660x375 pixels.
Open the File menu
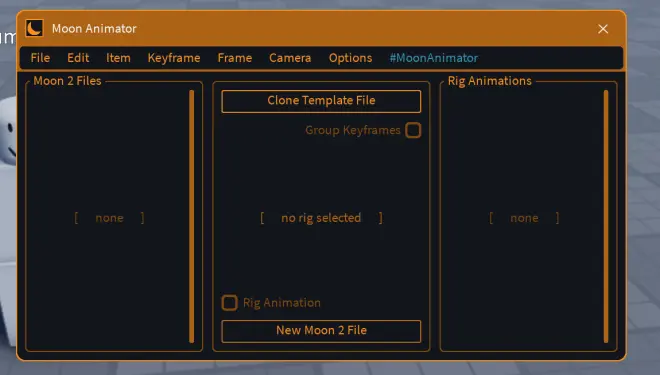(x=40, y=58)
